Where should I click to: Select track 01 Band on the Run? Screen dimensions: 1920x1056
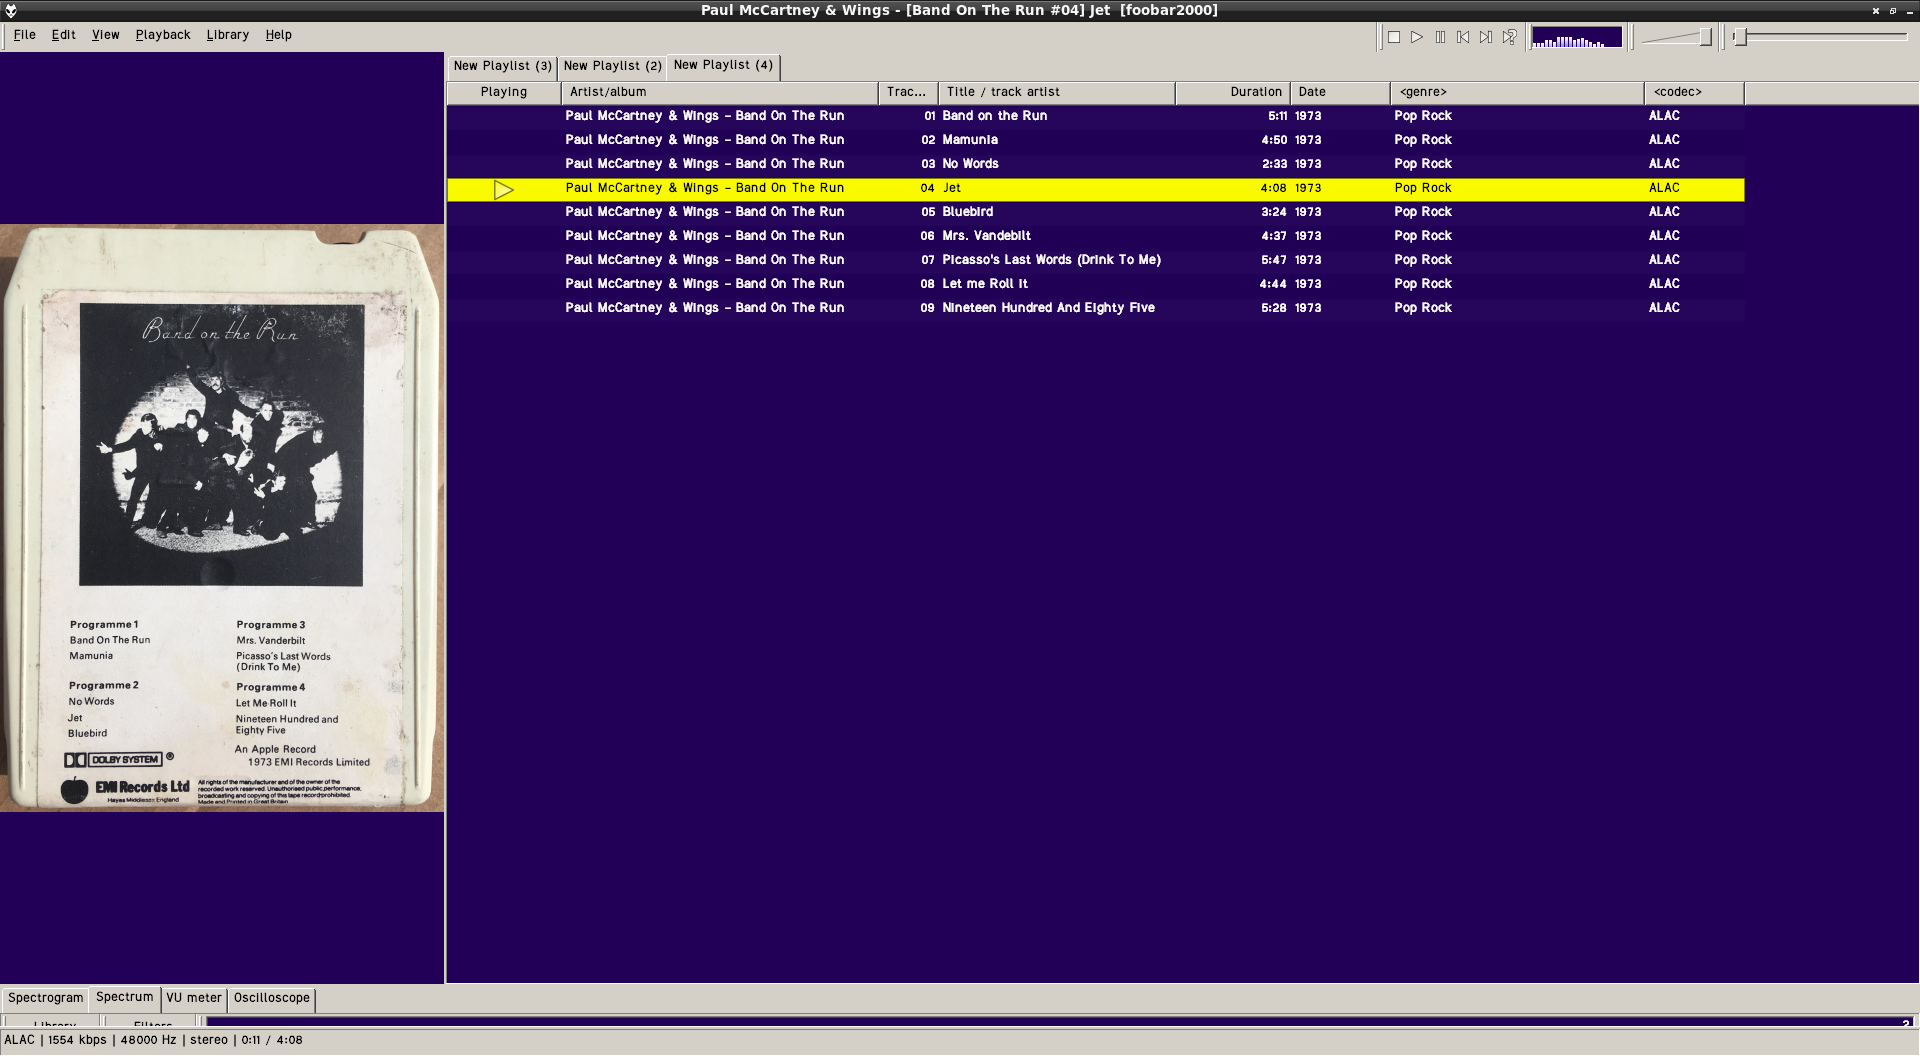1095,116
